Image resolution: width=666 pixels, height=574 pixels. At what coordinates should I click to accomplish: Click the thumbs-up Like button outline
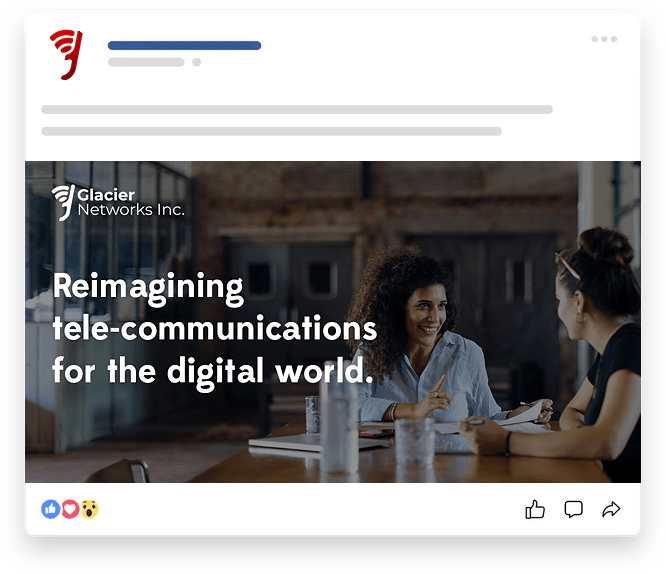click(535, 509)
